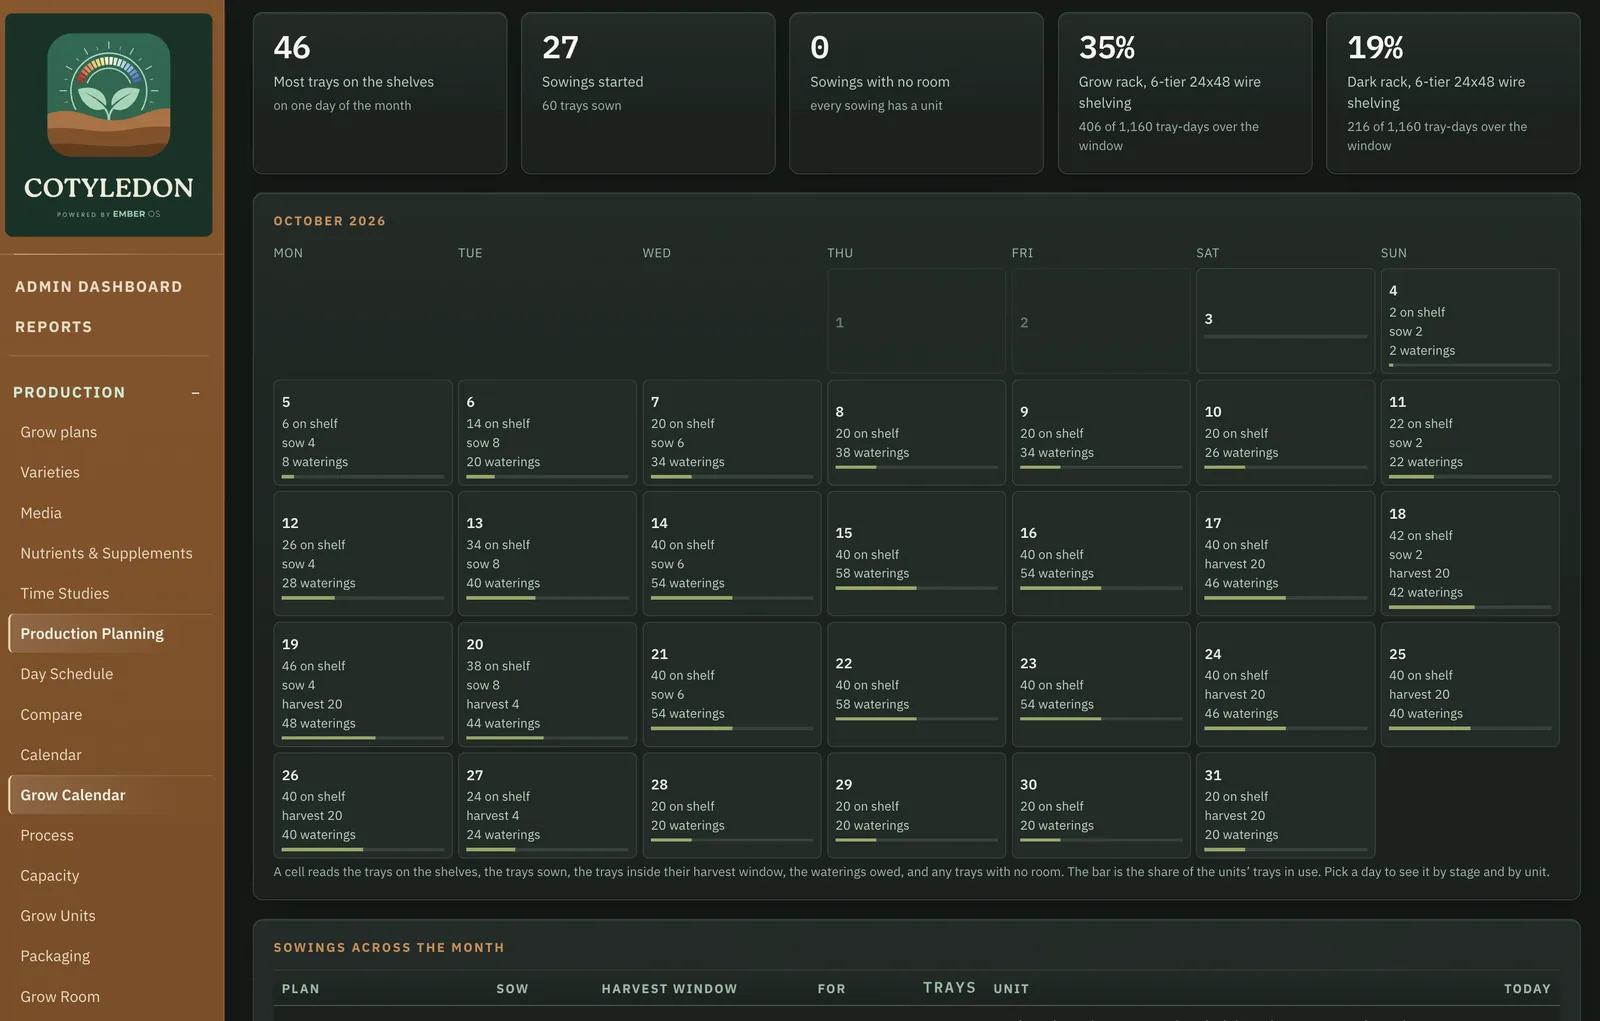The width and height of the screenshot is (1600, 1021).
Task: Click the "Sowings started" stat card
Action: click(648, 93)
